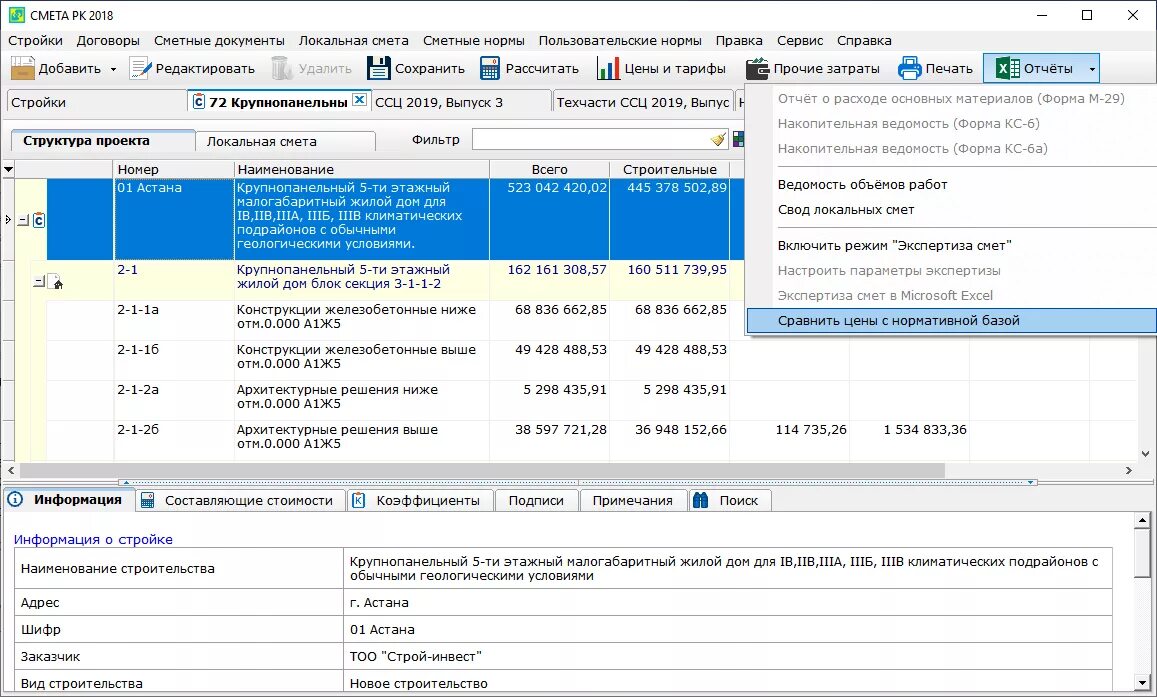Viewport: 1157px width, 697px height.
Task: Open the Стройки menu
Action: 35,41
